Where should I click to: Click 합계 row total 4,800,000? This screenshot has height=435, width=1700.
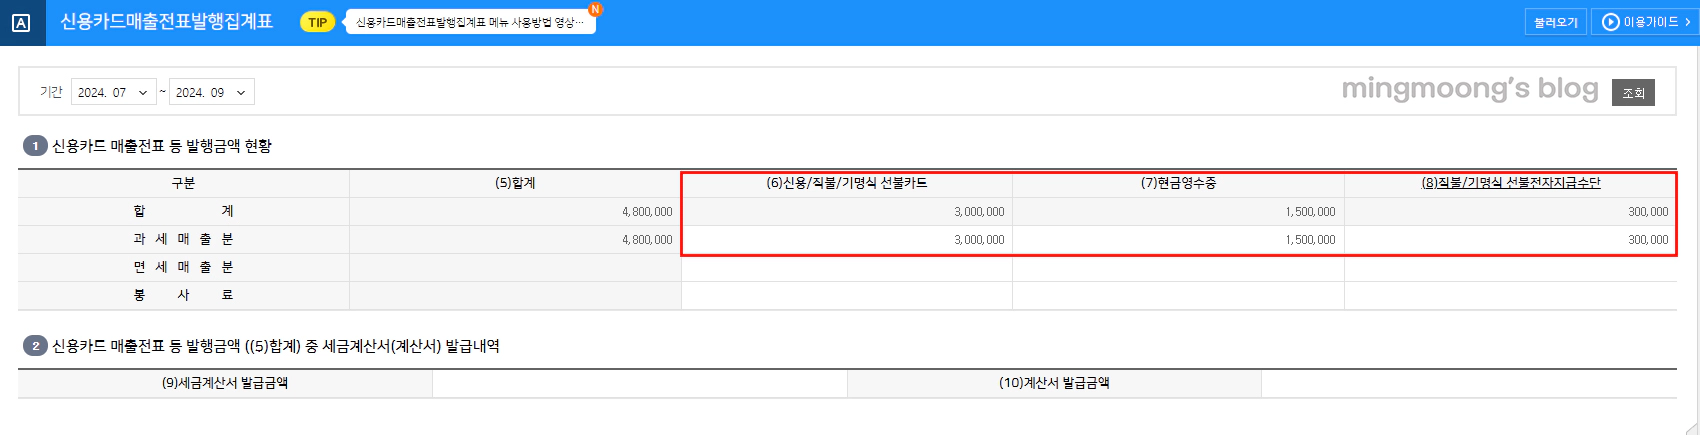click(x=515, y=211)
